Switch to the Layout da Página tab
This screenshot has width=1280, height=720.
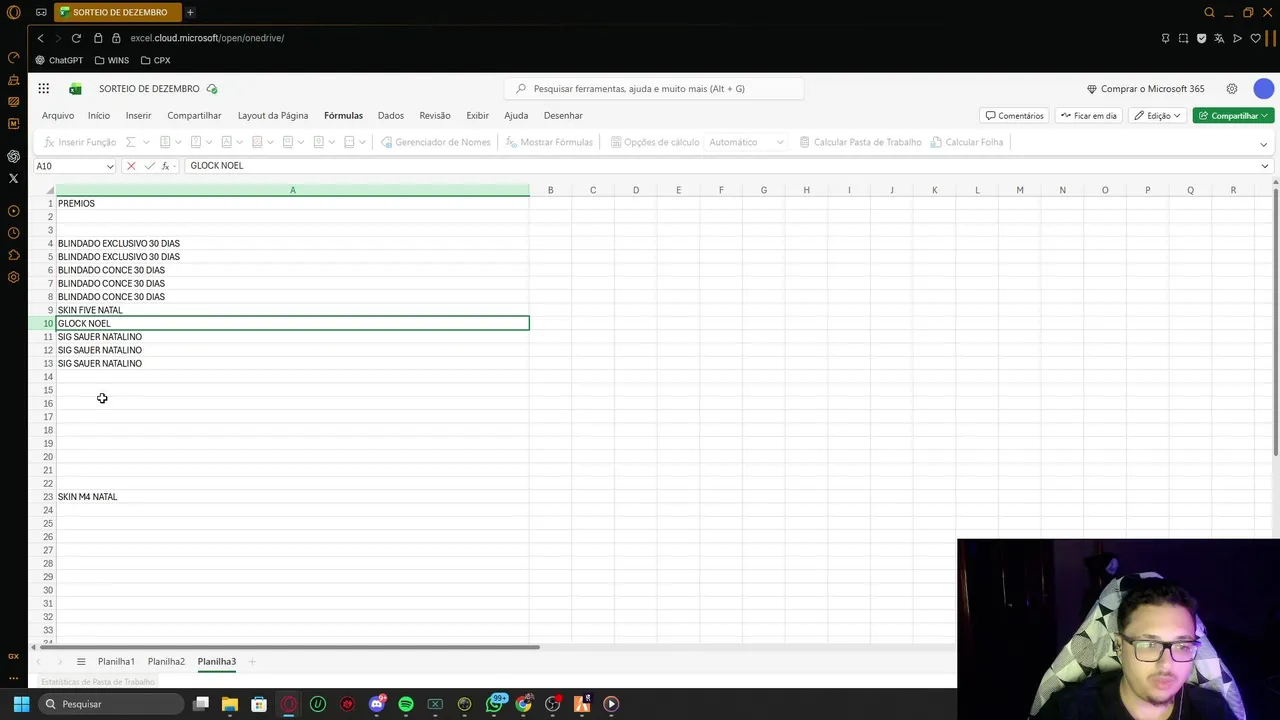pos(273,116)
